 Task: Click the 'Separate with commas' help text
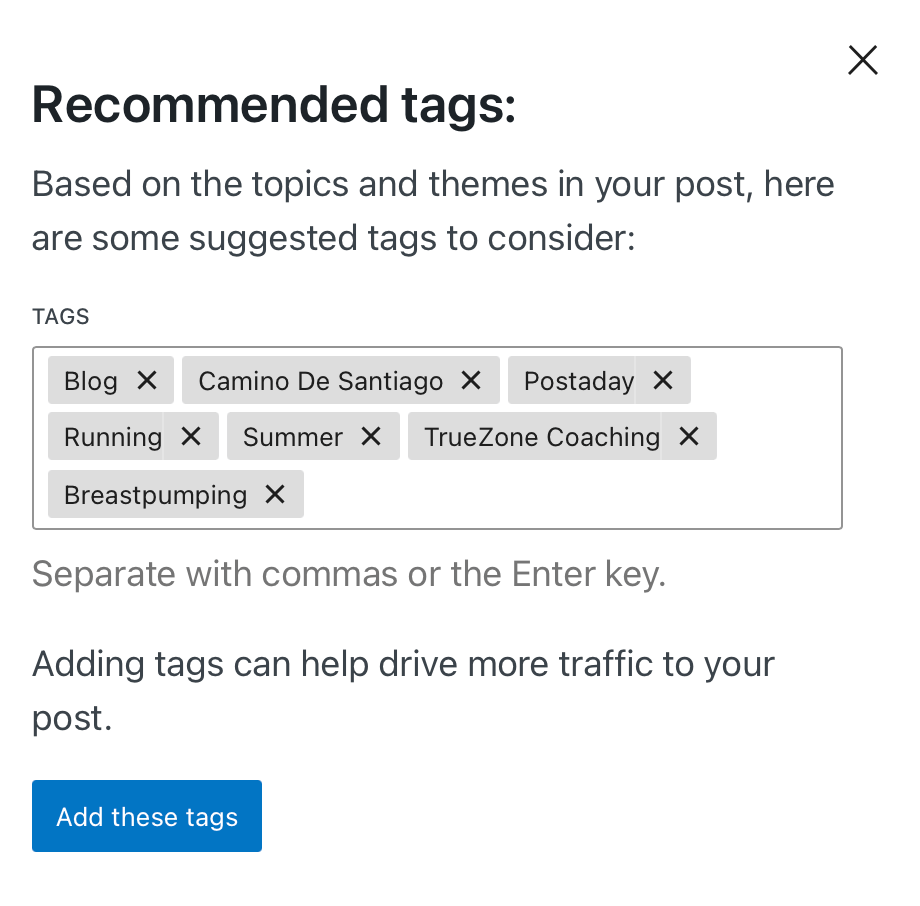[348, 574]
